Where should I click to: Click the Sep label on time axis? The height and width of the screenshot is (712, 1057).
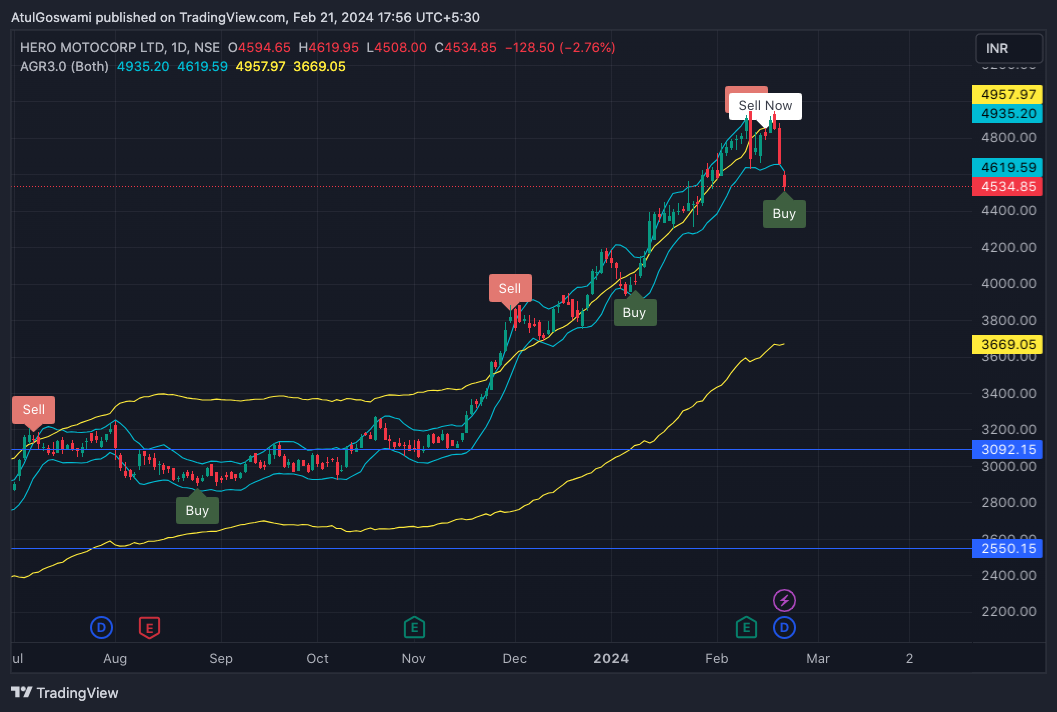pyautogui.click(x=220, y=658)
